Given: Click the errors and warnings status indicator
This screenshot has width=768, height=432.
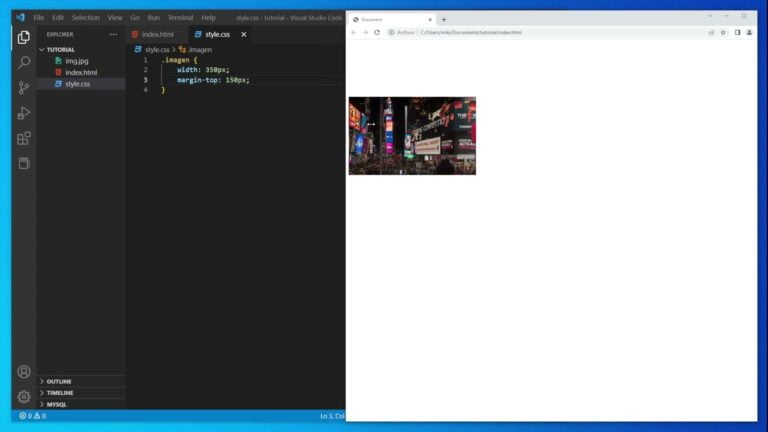Looking at the screenshot, I should click(x=32, y=416).
